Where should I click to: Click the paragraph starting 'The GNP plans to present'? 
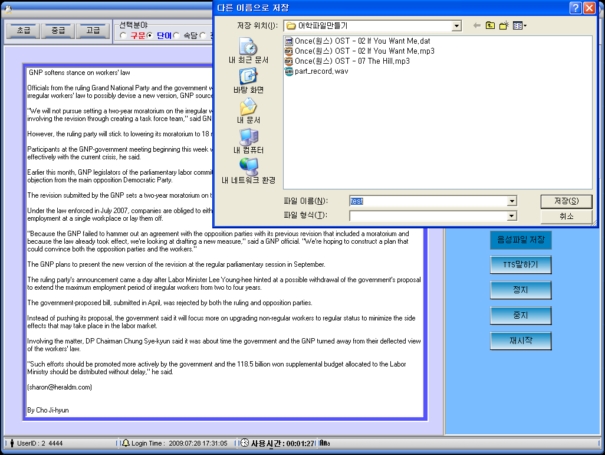pyautogui.click(x=176, y=264)
